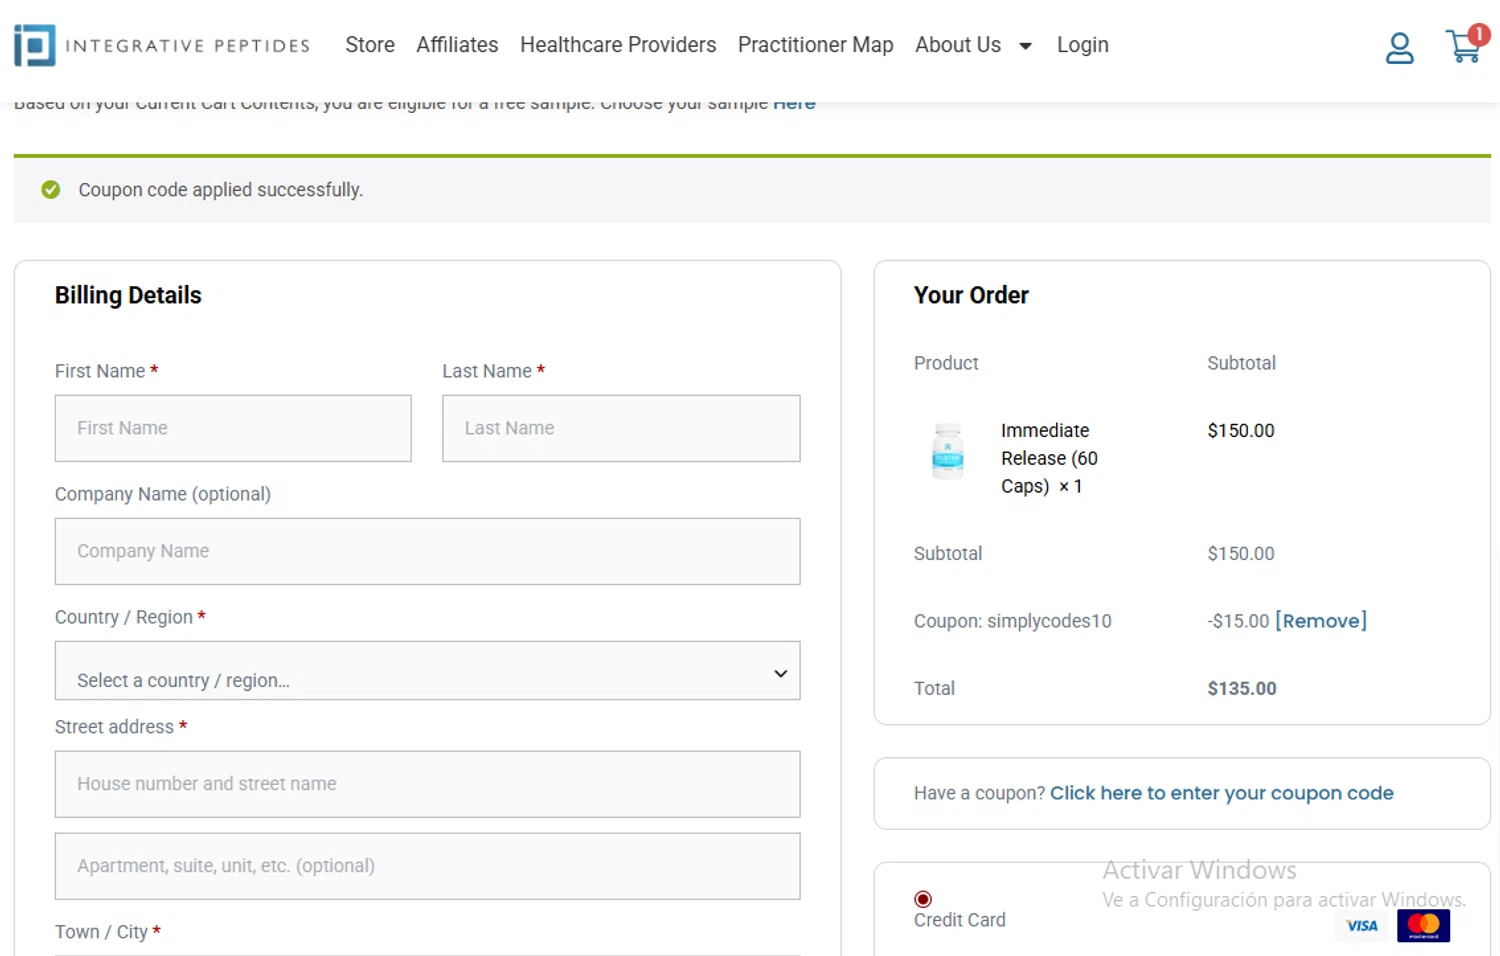Open the Affiliates menu item
This screenshot has width=1500, height=956.
[457, 45]
